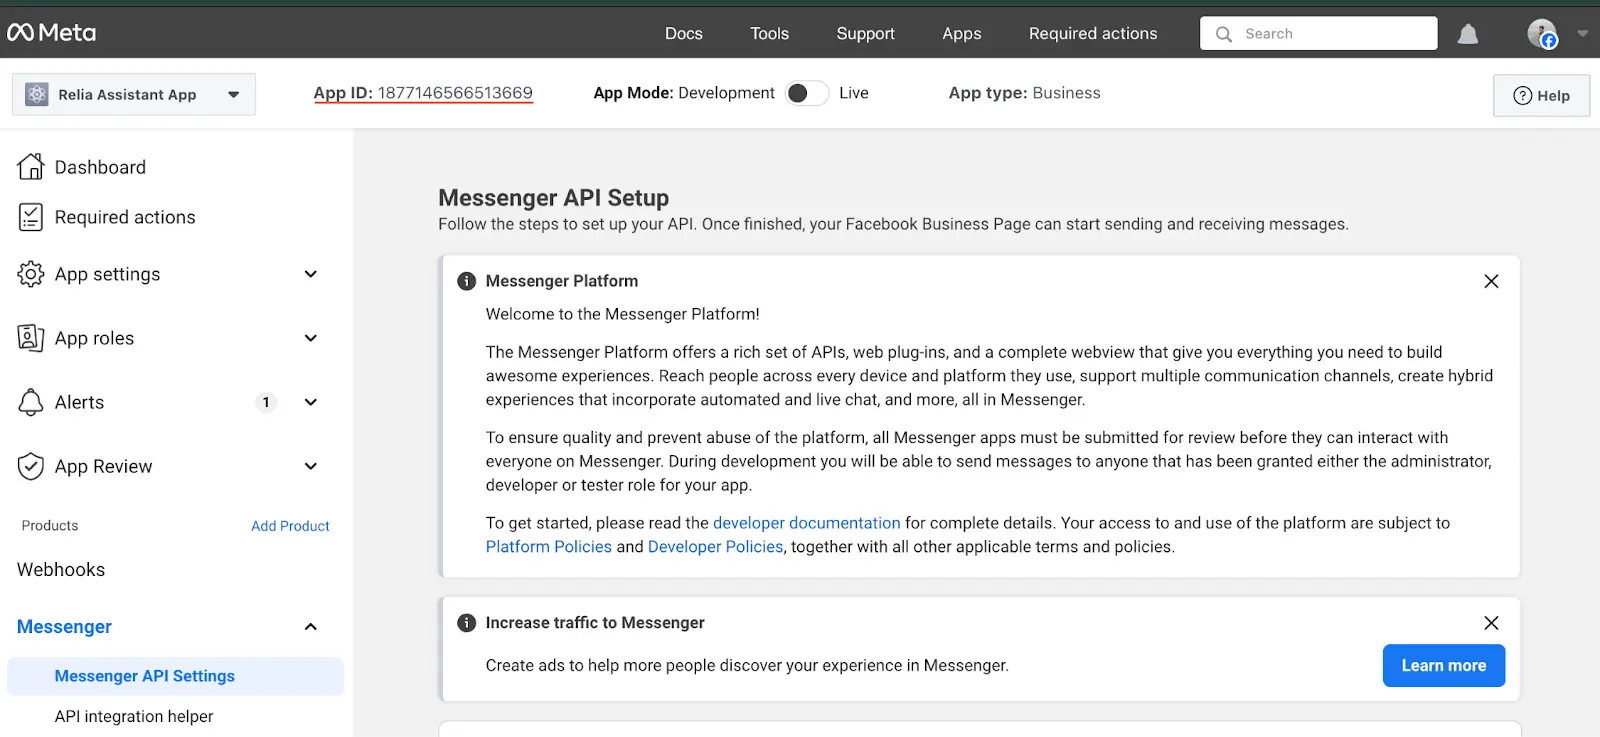Click the App Review shield icon
Image resolution: width=1600 pixels, height=737 pixels.
(31, 466)
